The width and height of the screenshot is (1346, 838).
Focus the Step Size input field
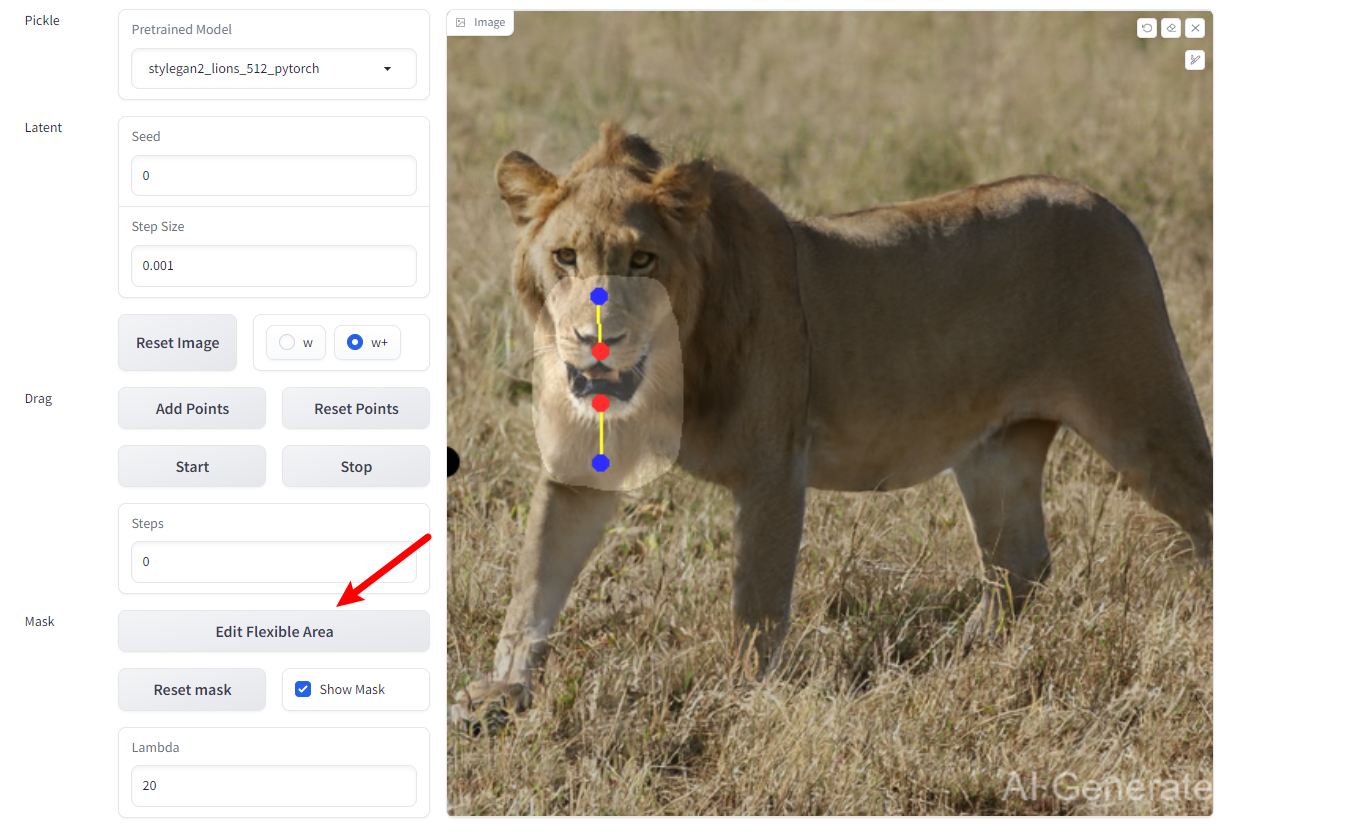click(x=274, y=265)
